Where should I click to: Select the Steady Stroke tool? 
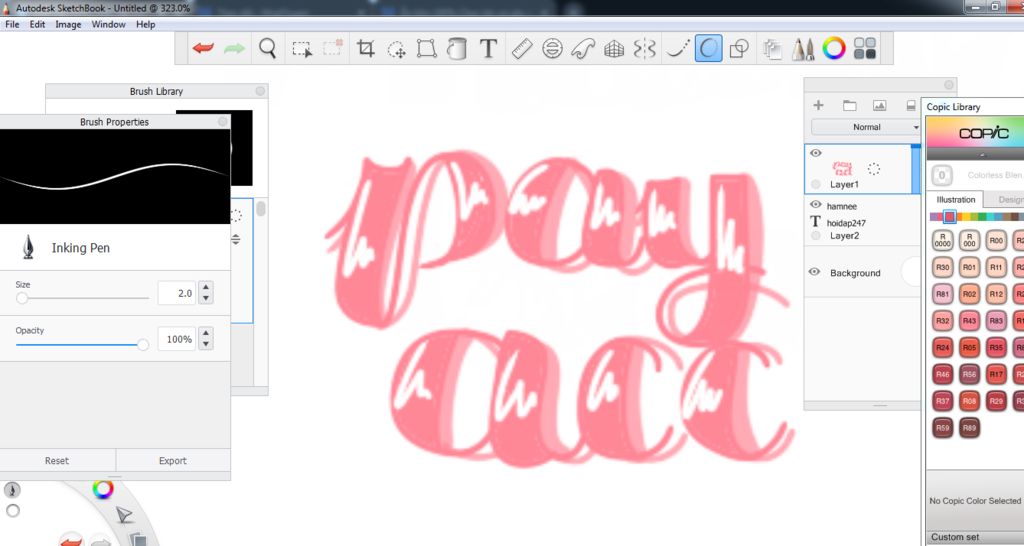click(678, 48)
